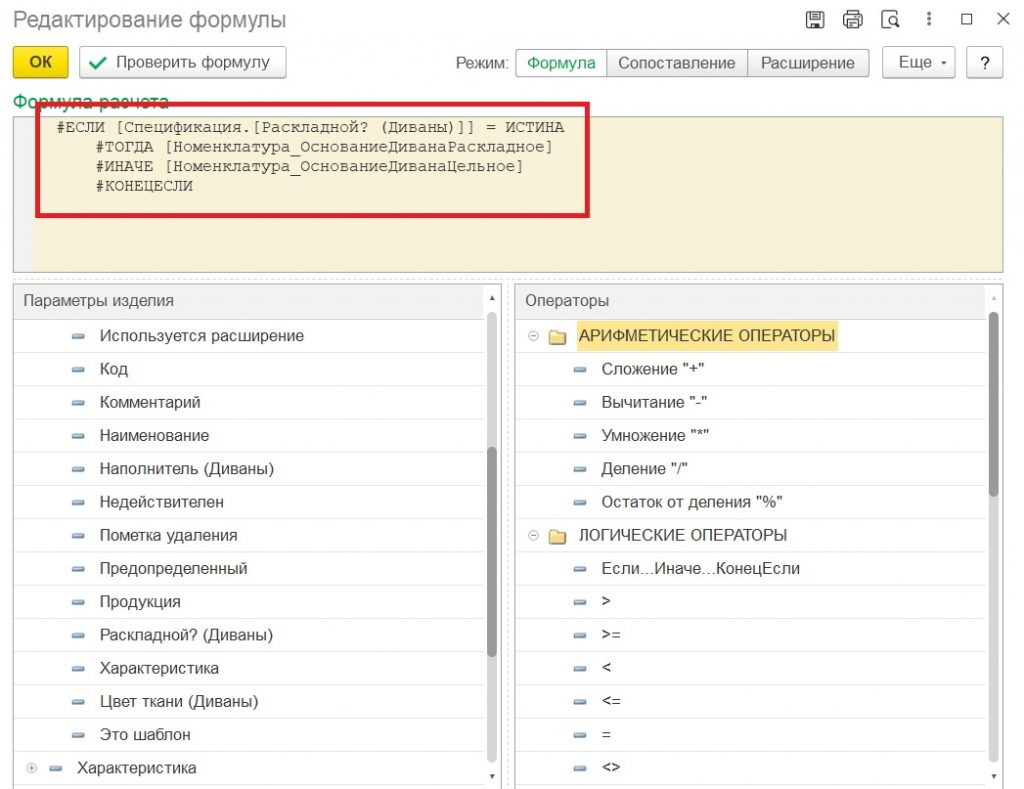
Task: Select indented Характеристика parameter under Раскладной
Action: (249, 668)
